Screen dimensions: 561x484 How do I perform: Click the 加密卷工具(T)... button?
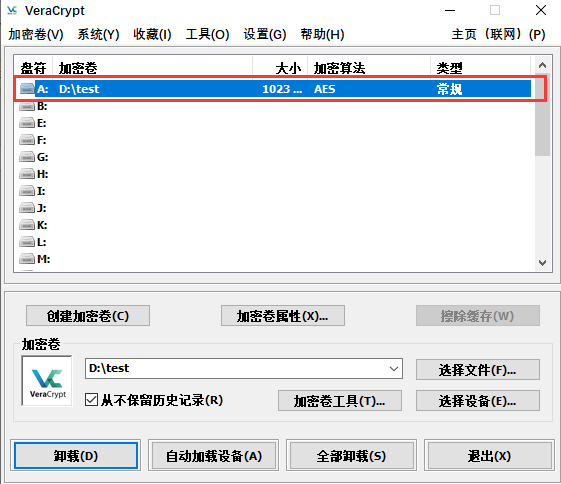click(x=340, y=401)
